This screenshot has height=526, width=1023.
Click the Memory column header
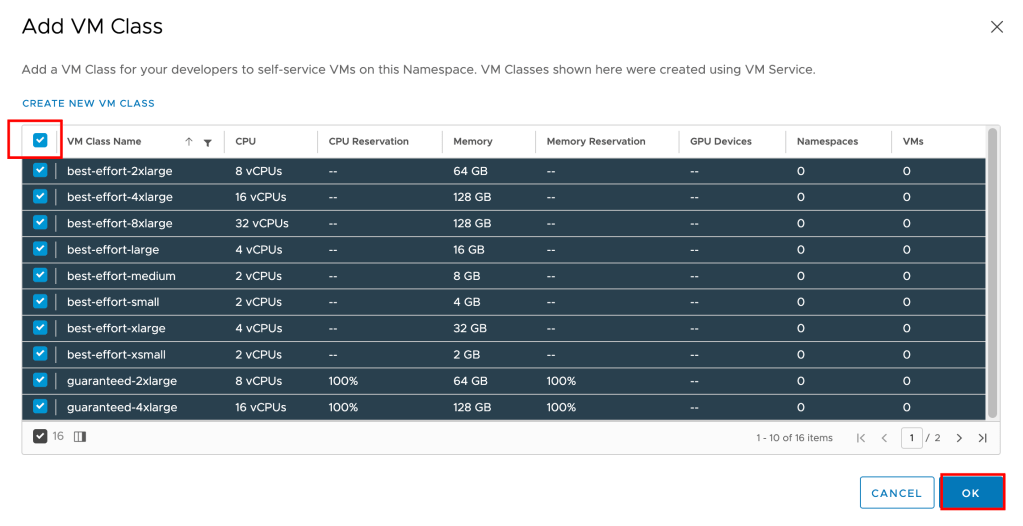point(472,142)
